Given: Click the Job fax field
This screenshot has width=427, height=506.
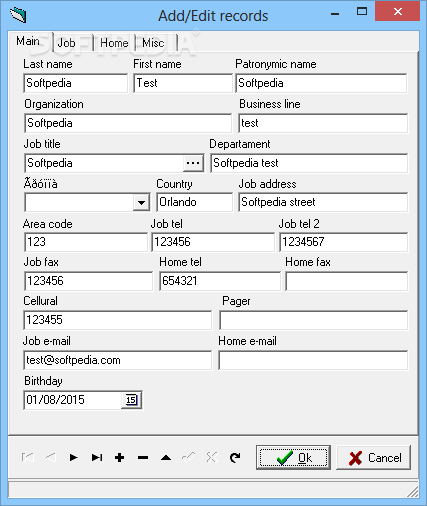Looking at the screenshot, I should [x=88, y=281].
